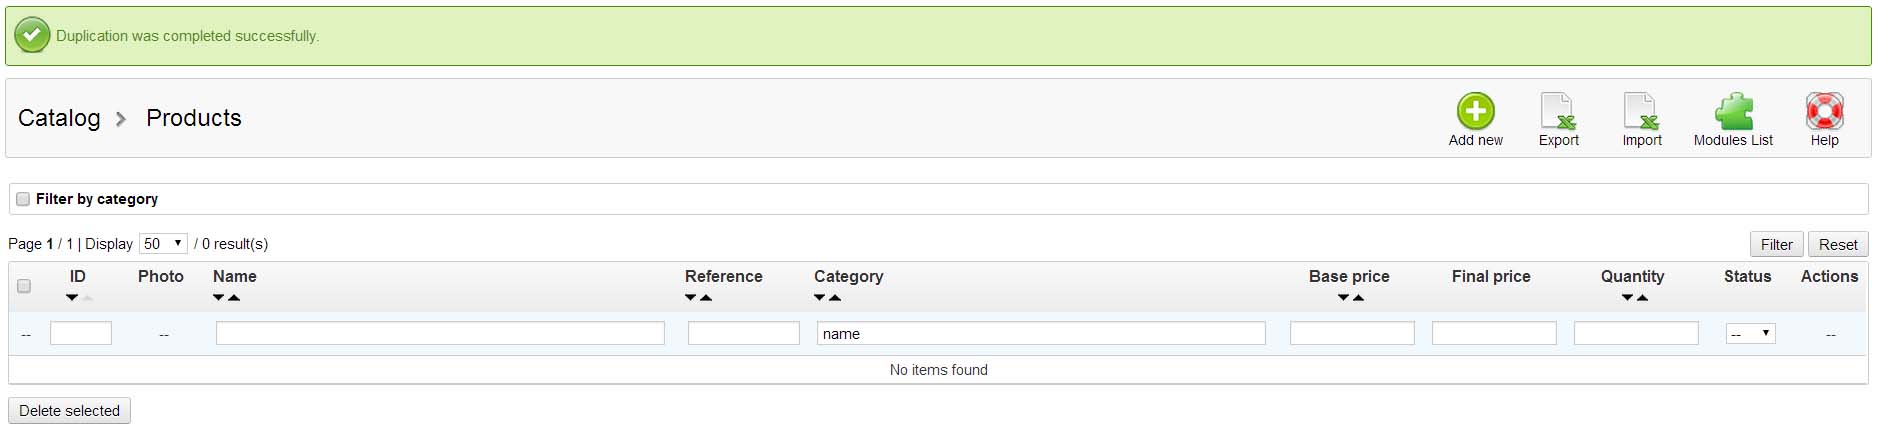Screen dimensions: 1882x442
Task: Enable the Filter by category checkbox
Action: click(x=23, y=199)
